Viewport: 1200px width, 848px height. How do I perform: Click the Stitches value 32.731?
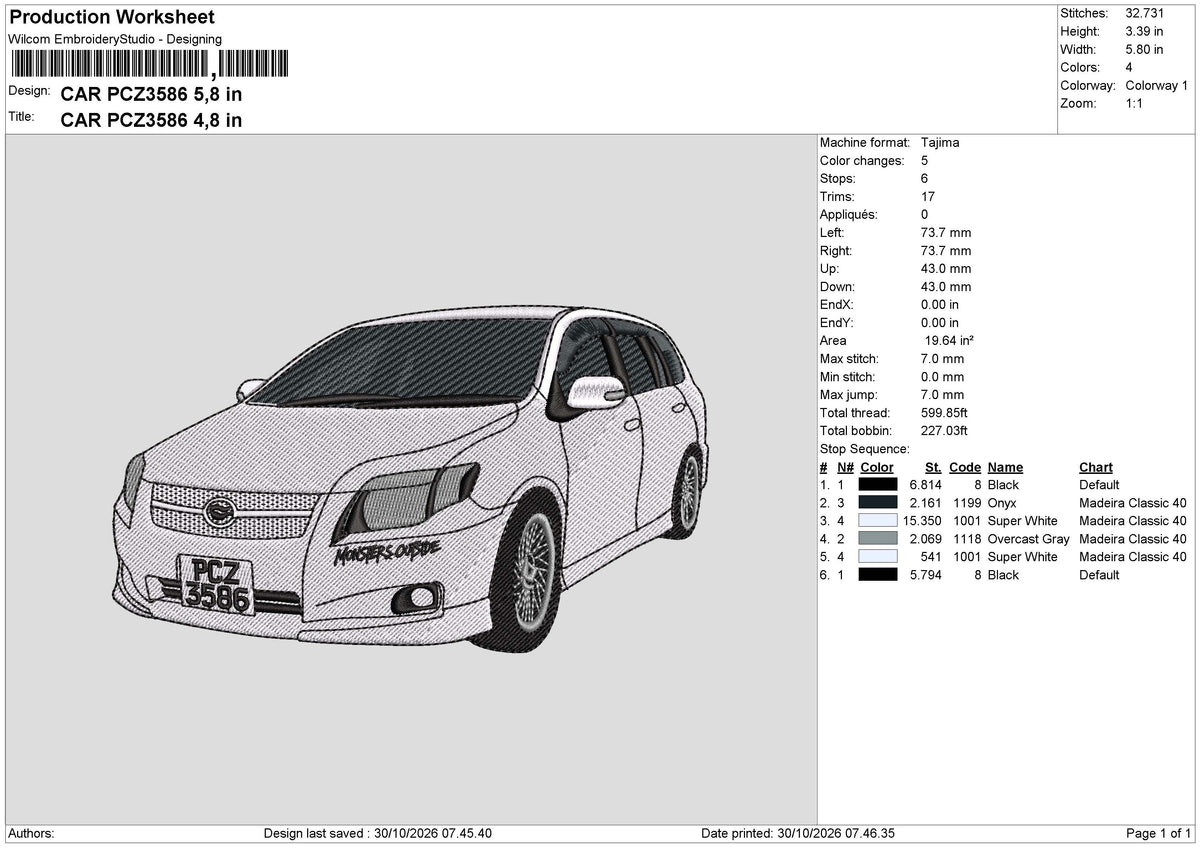1146,13
